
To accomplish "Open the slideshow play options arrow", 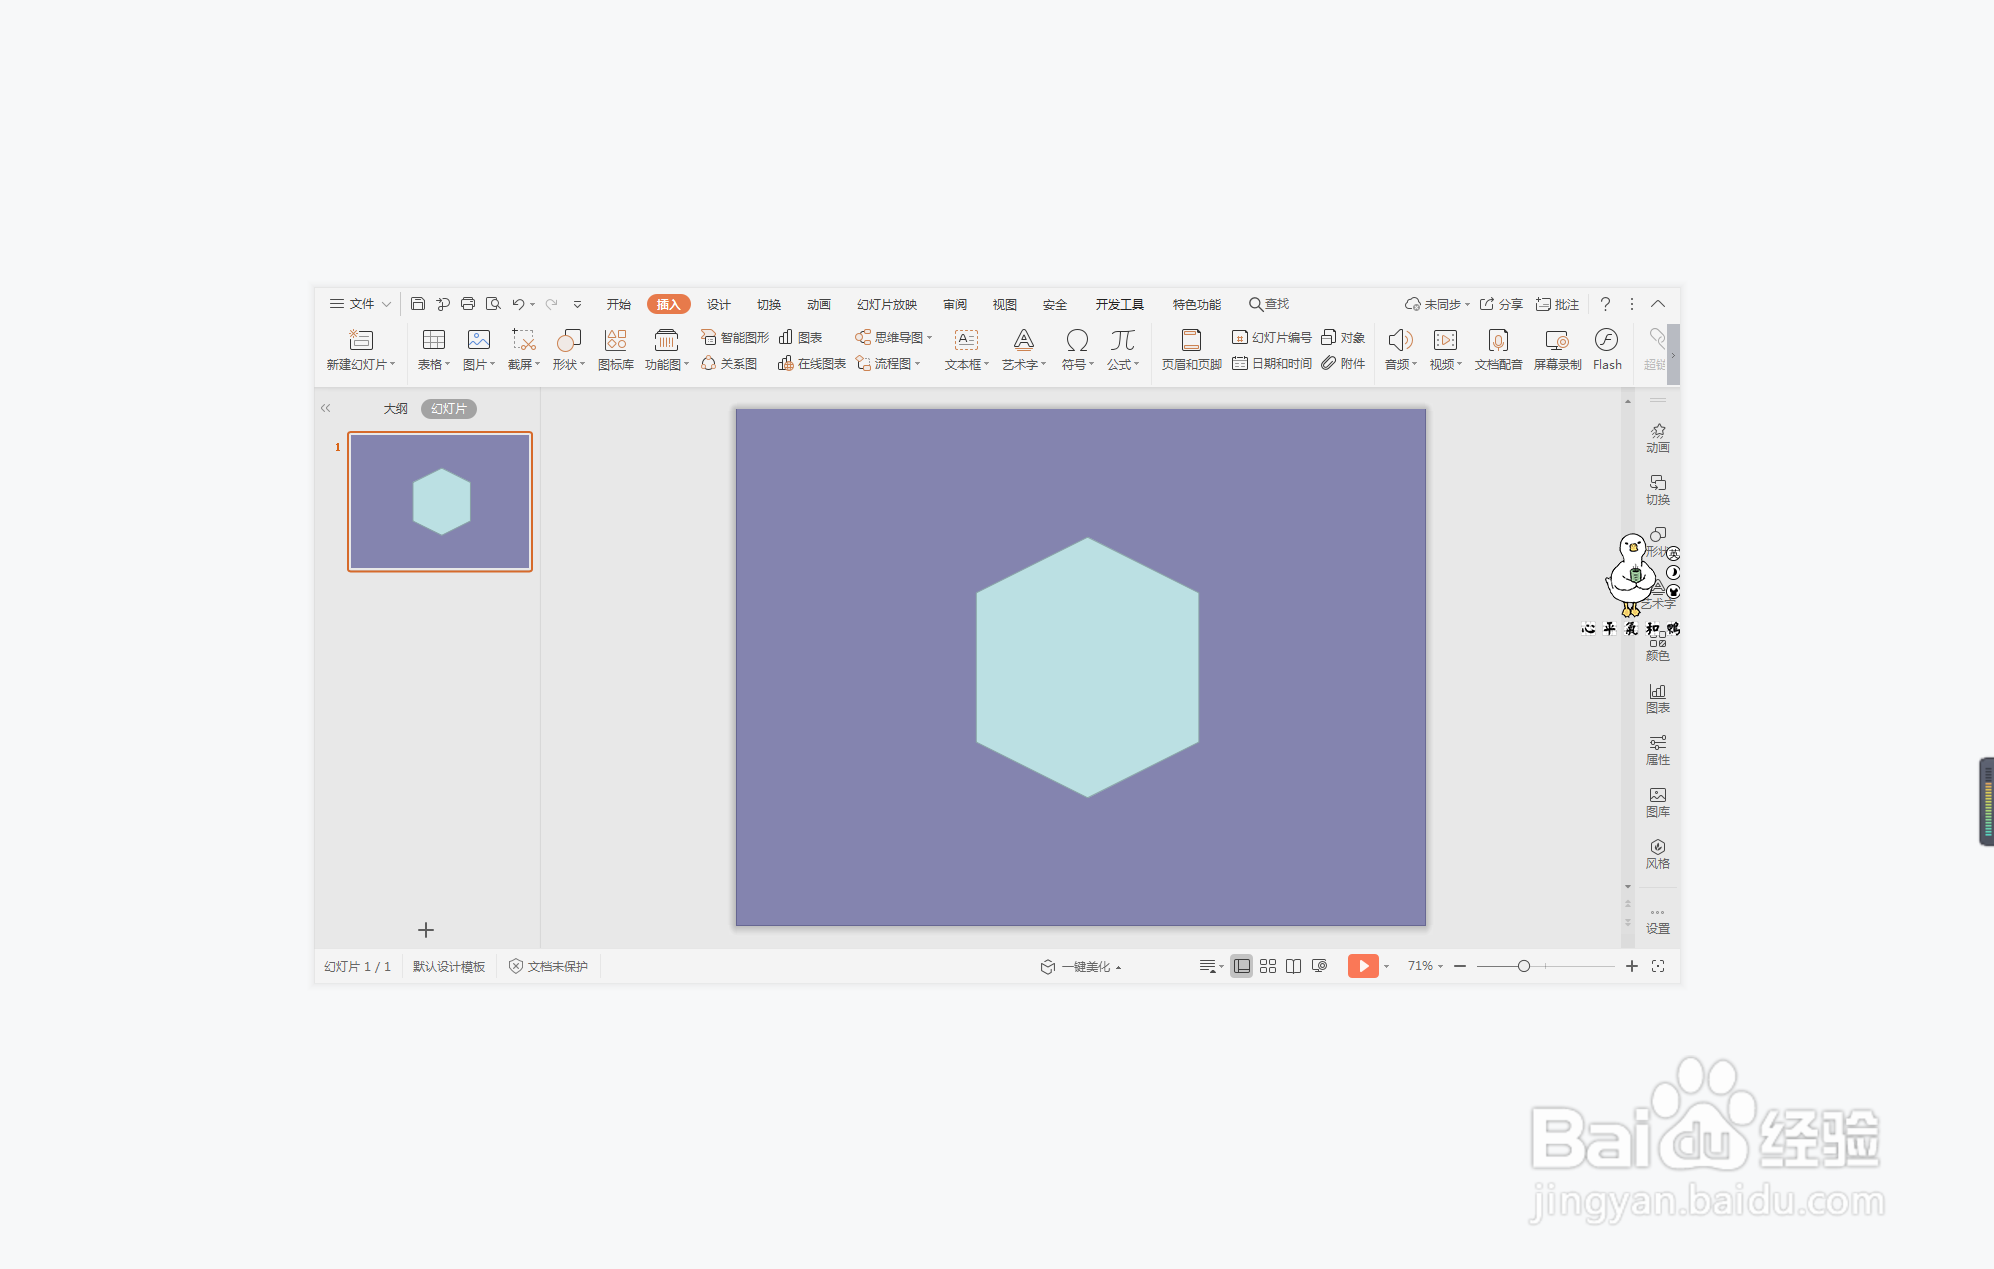I will pyautogui.click(x=1387, y=966).
